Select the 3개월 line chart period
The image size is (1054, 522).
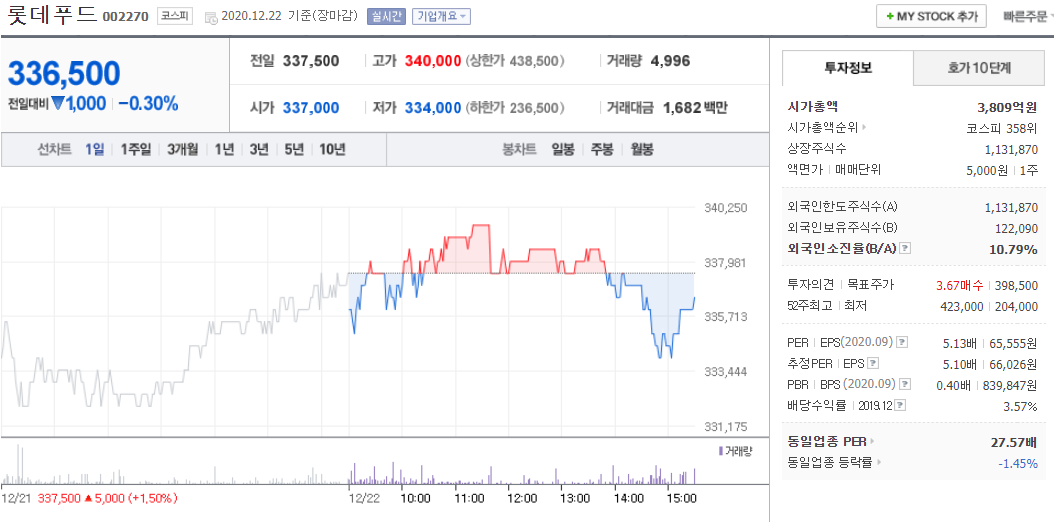pyautogui.click(x=183, y=149)
